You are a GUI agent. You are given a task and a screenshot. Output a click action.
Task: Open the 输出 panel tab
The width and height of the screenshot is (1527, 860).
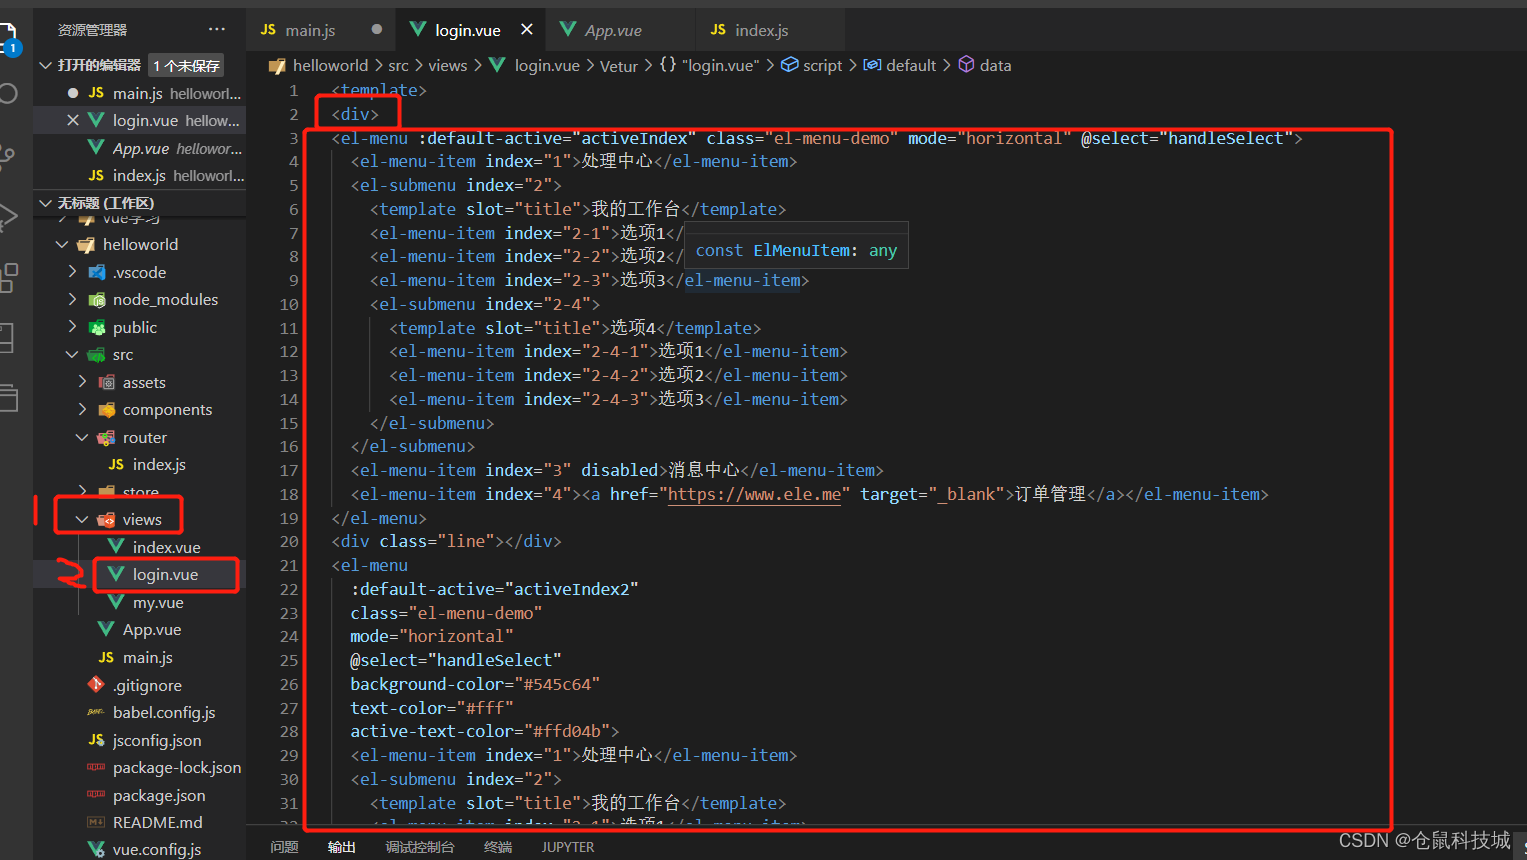[342, 847]
